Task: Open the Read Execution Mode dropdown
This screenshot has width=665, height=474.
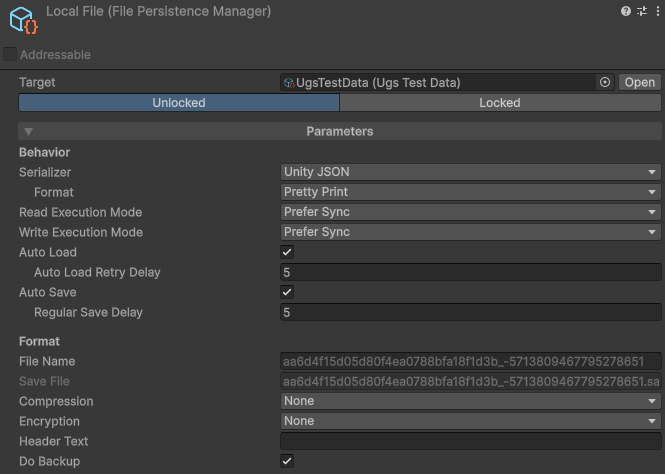Action: point(470,212)
